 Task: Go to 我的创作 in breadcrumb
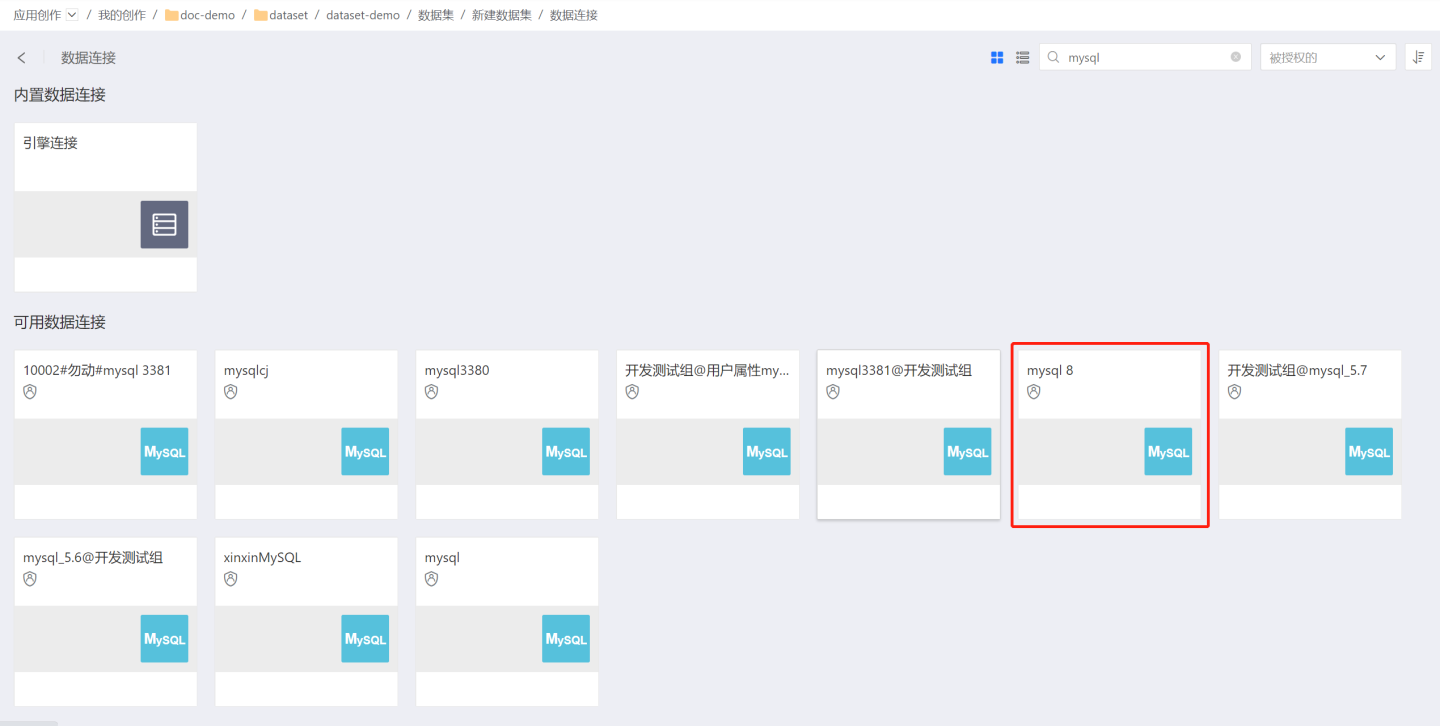pyautogui.click(x=121, y=15)
